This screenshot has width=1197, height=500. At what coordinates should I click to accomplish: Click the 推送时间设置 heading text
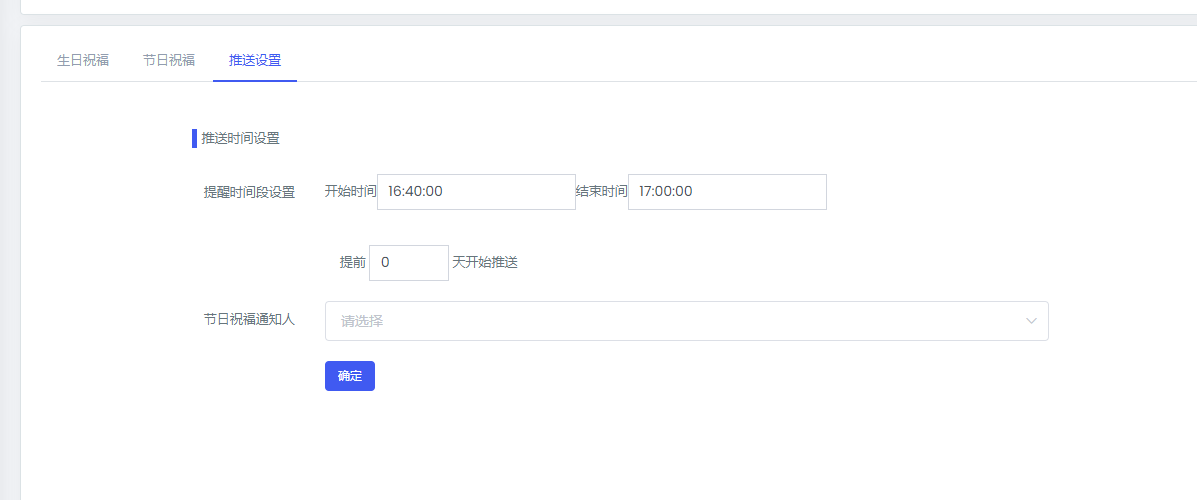[240, 139]
